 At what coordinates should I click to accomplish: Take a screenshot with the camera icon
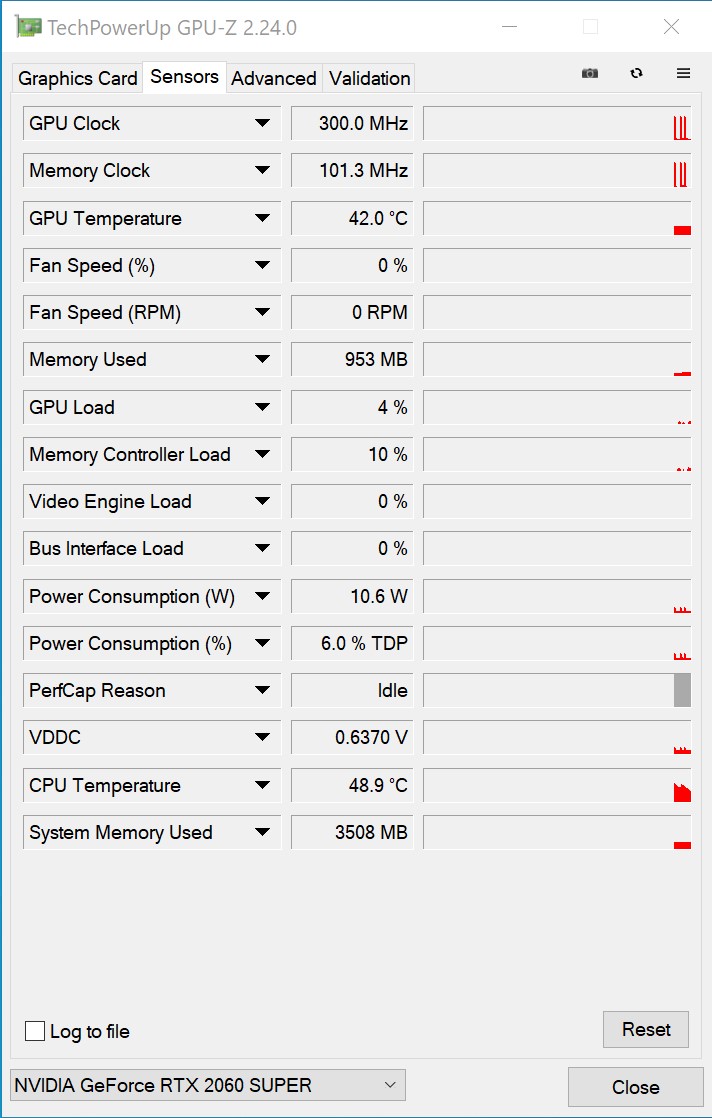(589, 73)
